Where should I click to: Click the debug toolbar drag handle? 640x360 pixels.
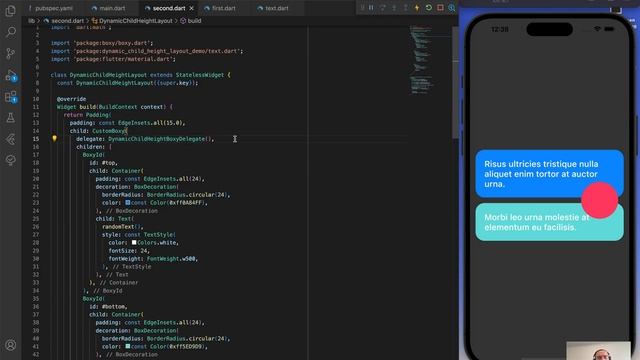pos(362,8)
